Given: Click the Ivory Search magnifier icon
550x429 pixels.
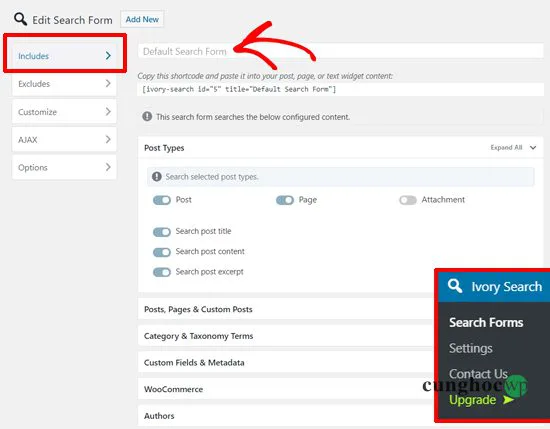Looking at the screenshot, I should pos(455,286).
